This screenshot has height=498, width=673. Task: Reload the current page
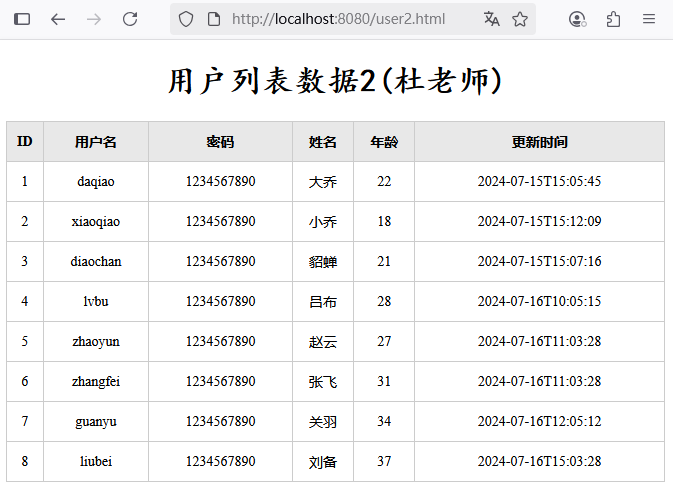point(130,19)
